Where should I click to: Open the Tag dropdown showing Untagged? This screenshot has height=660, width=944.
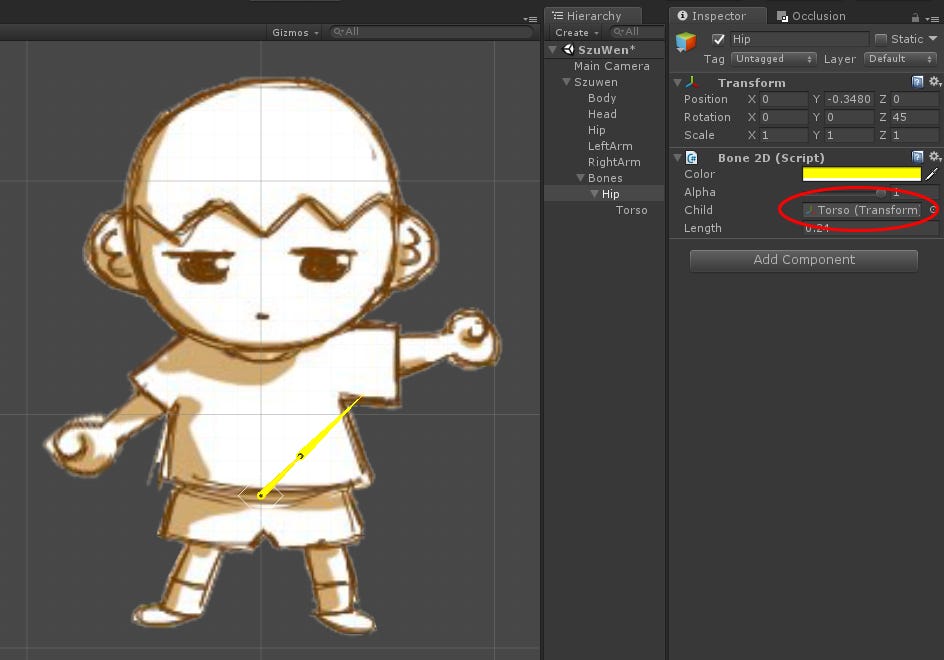773,59
